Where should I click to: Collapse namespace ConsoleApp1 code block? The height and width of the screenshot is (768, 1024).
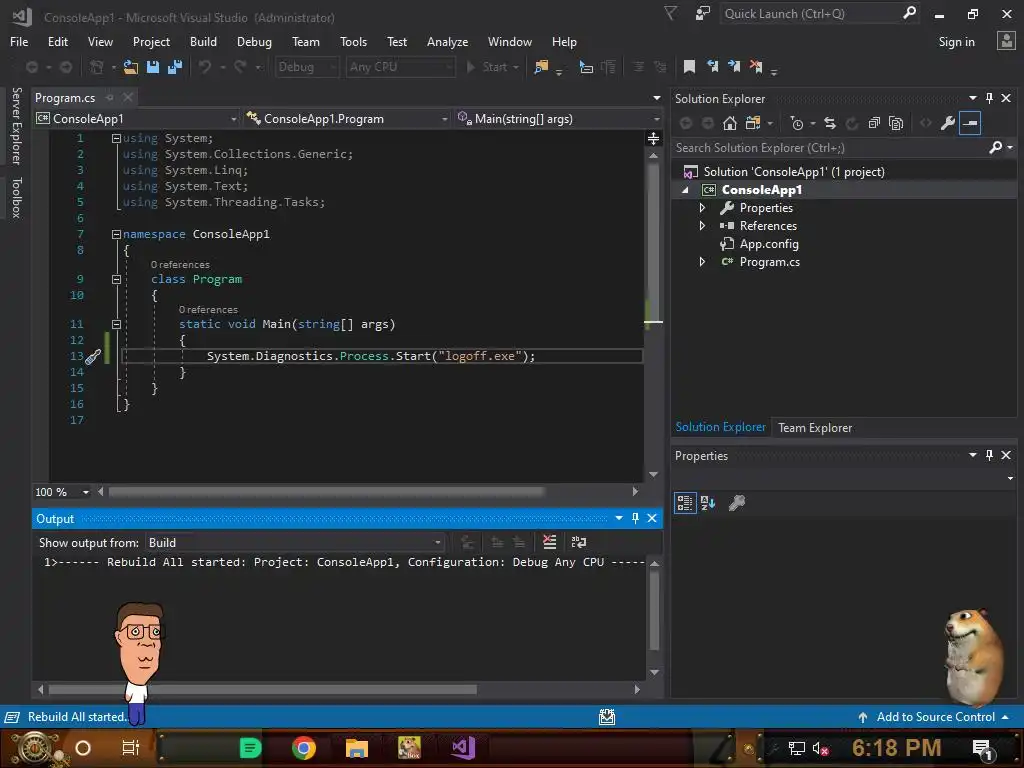point(116,234)
